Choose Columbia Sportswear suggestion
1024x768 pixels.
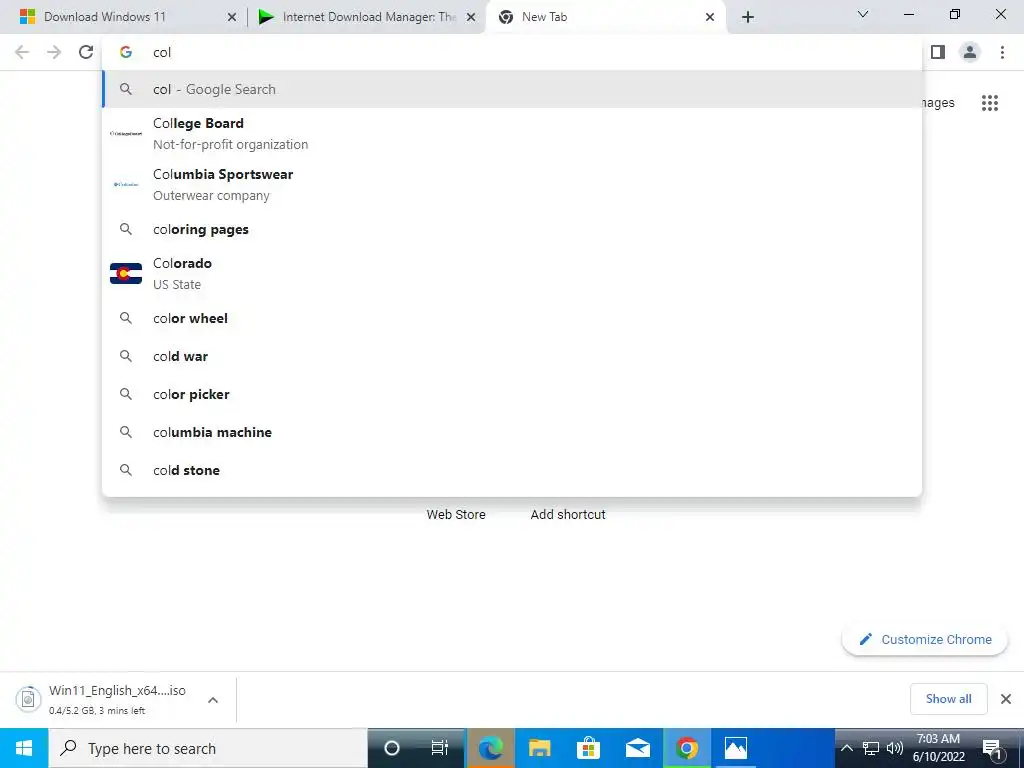pyautogui.click(x=512, y=184)
